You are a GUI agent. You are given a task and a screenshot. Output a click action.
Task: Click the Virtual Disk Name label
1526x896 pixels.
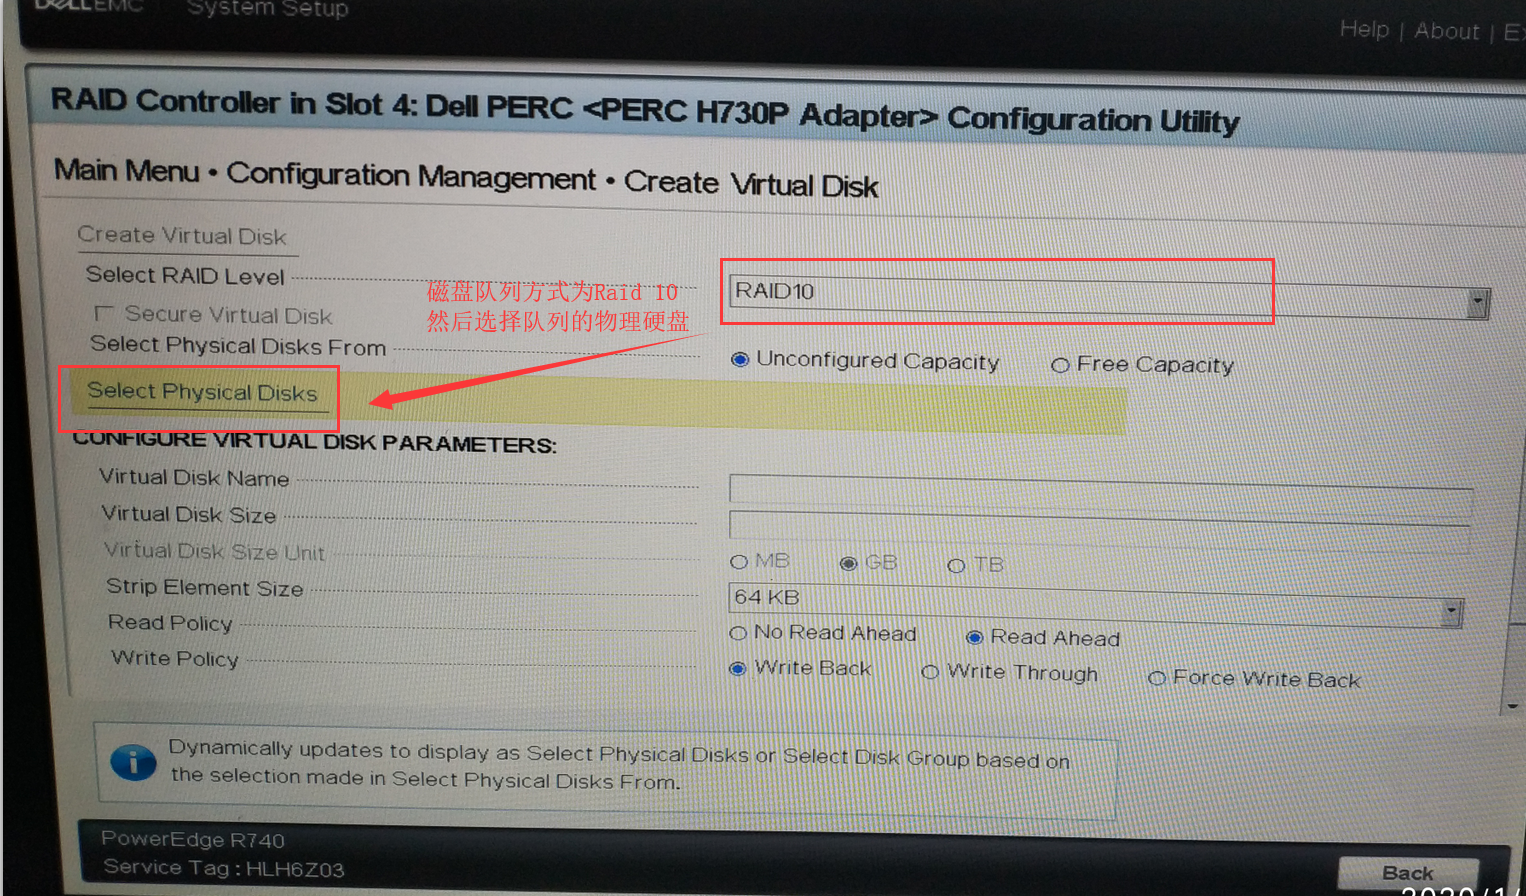tap(194, 478)
